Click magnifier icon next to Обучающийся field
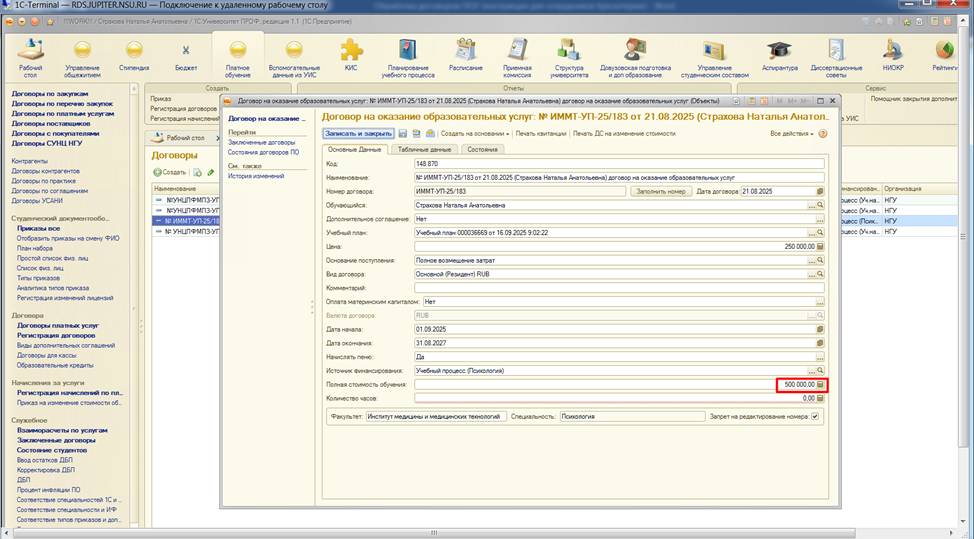The width and height of the screenshot is (974, 539). point(820,205)
